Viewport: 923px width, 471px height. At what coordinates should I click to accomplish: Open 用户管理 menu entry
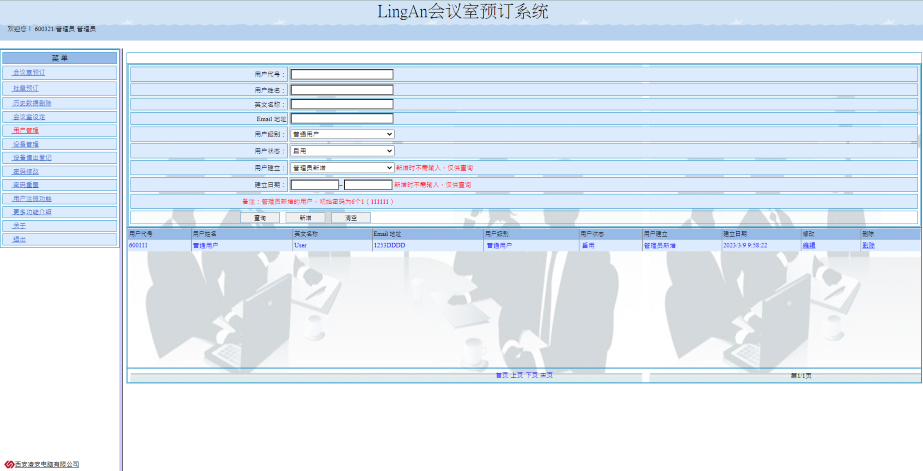click(26, 130)
